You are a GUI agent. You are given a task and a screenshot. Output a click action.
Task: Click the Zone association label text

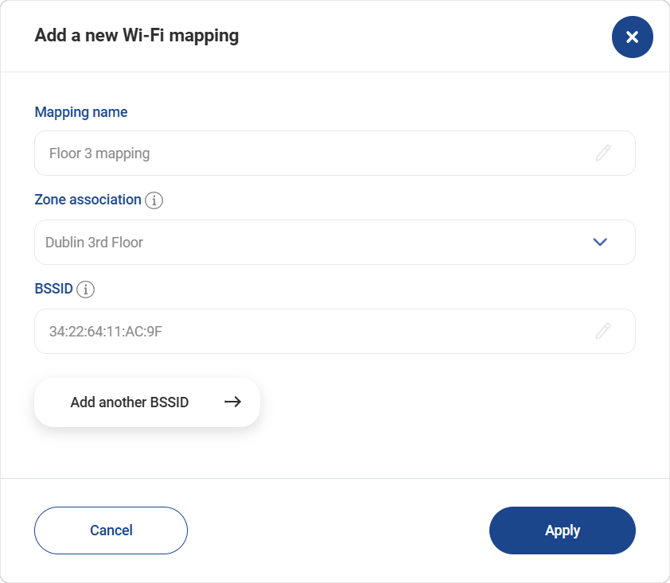click(x=88, y=200)
